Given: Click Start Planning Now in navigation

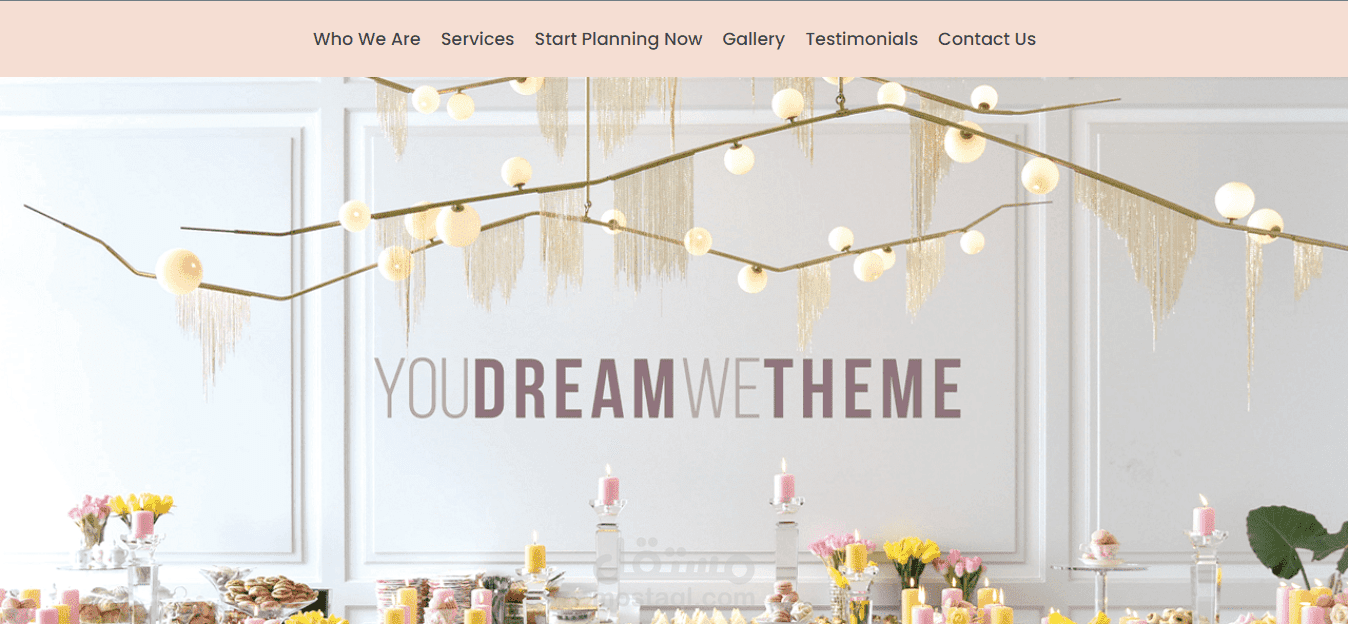Looking at the screenshot, I should click(618, 39).
